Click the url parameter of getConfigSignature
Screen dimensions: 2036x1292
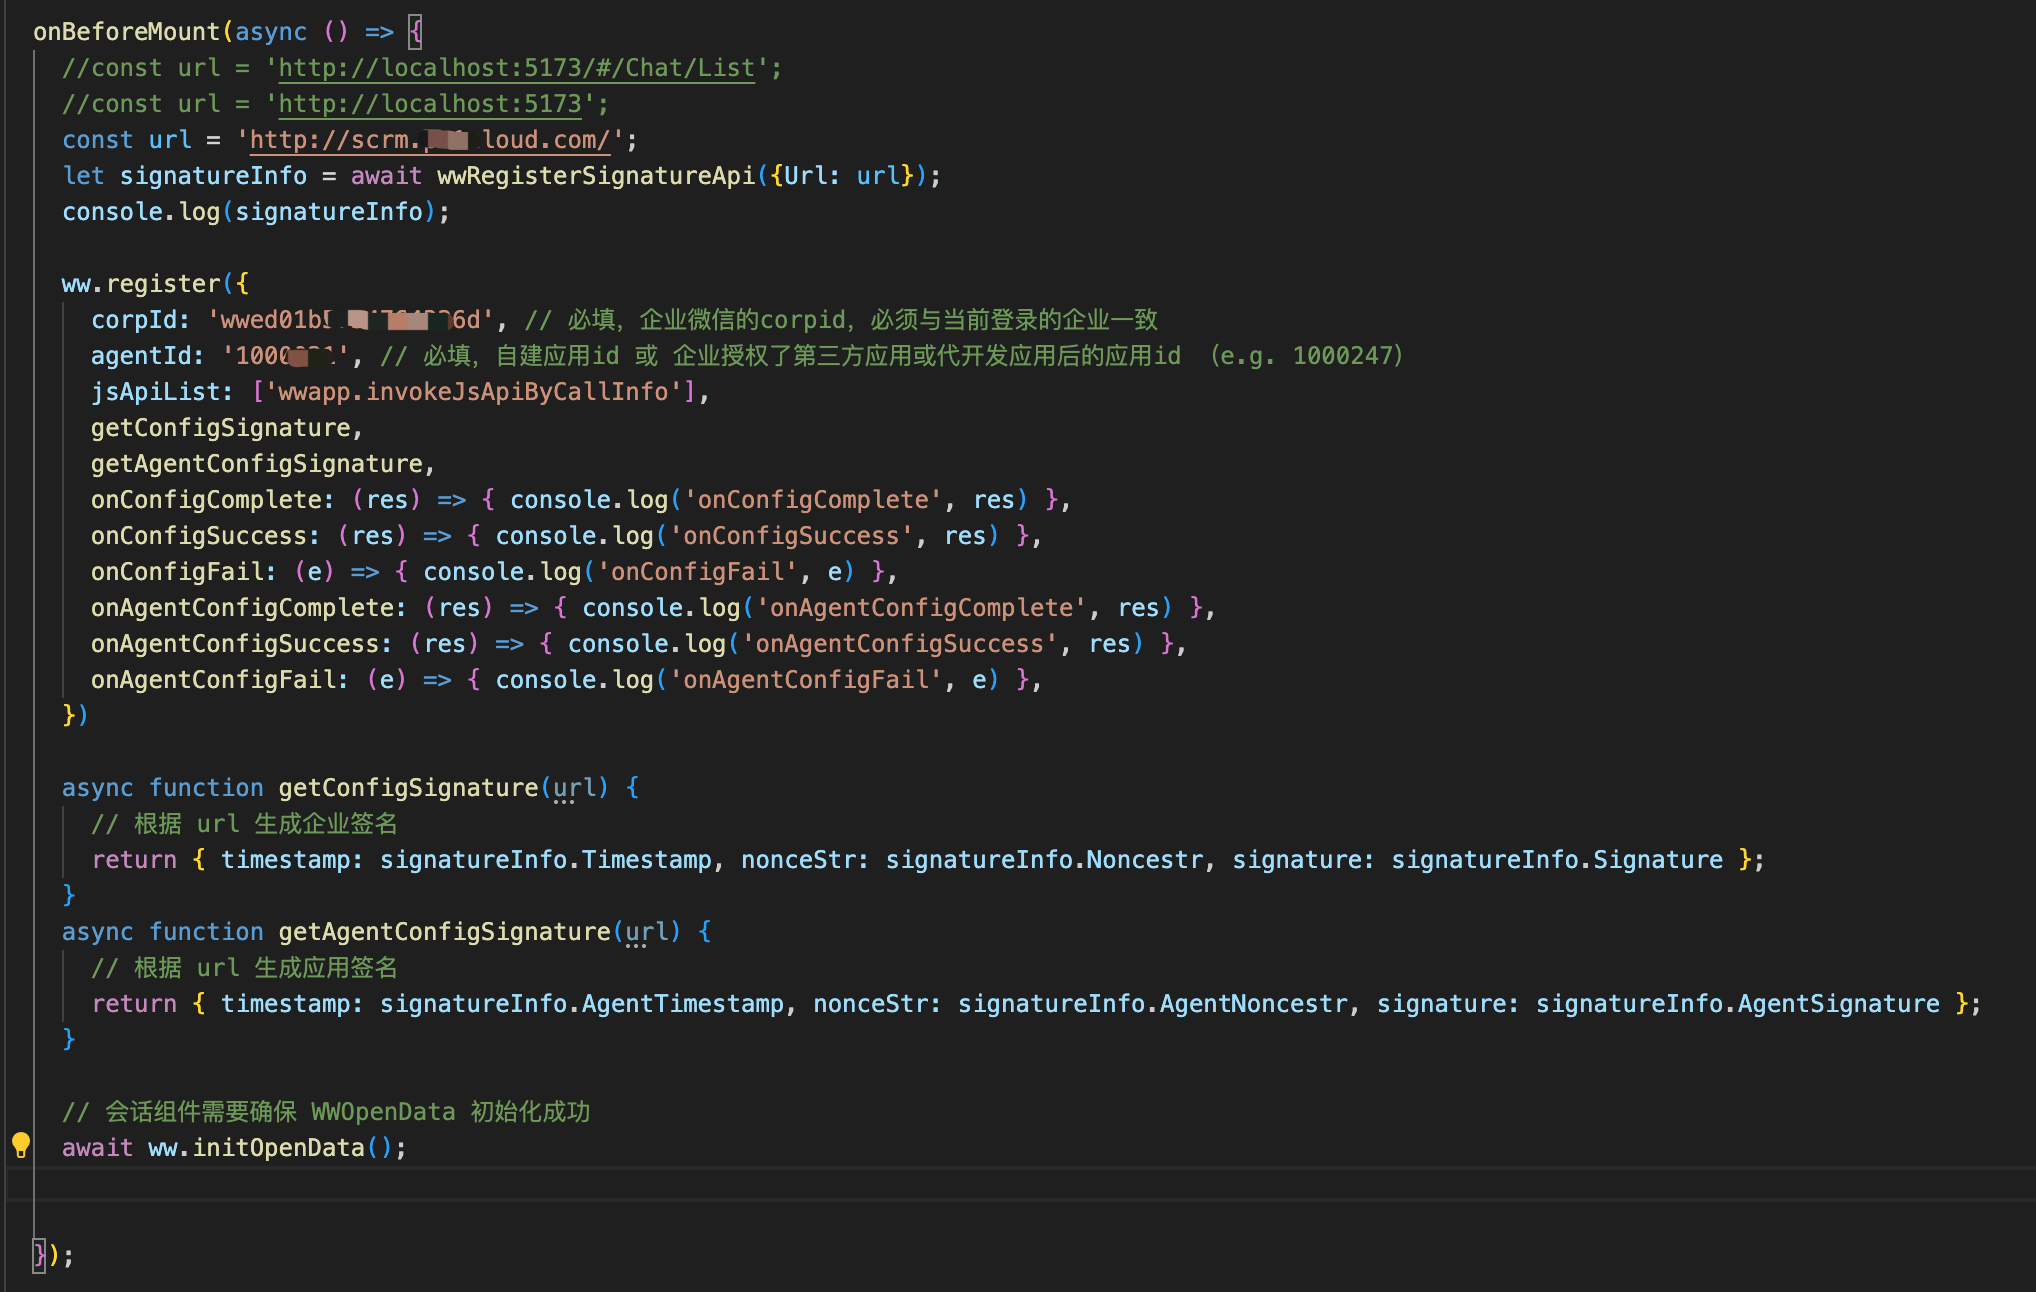[x=574, y=788]
